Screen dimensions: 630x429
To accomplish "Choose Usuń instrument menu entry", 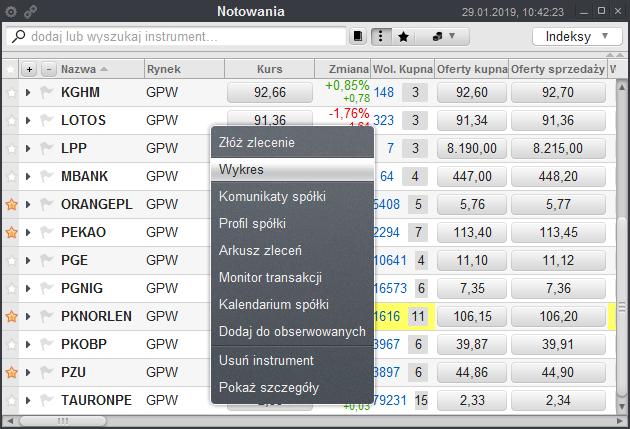I will click(292, 361).
